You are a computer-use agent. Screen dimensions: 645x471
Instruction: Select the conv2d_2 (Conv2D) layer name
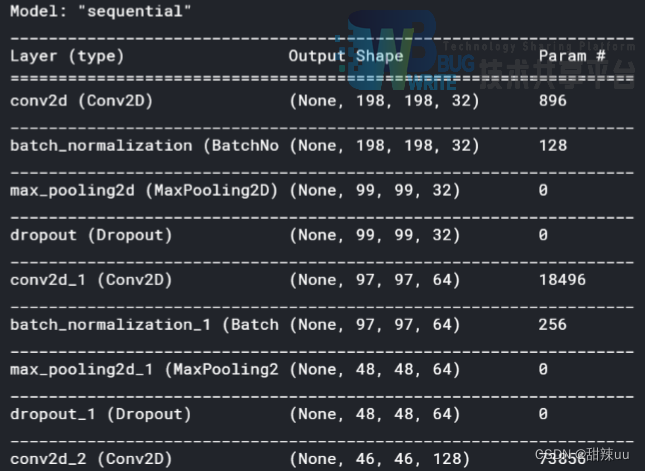pyautogui.click(x=91, y=459)
